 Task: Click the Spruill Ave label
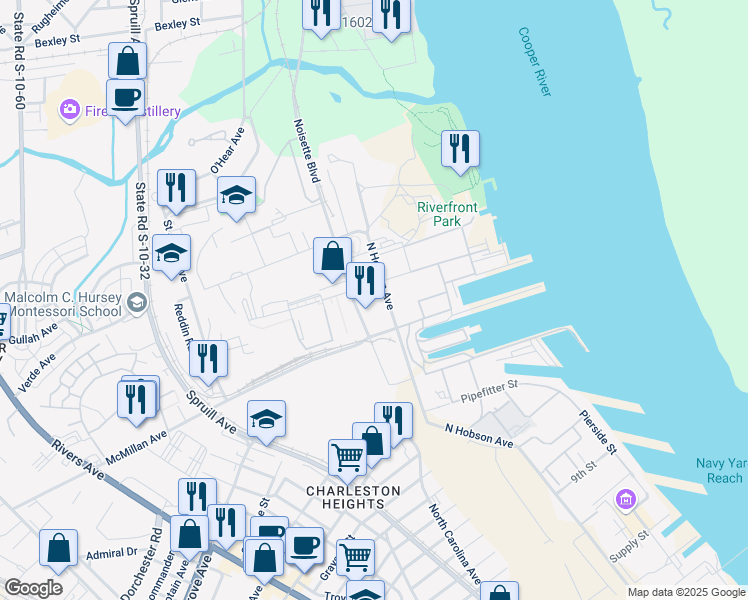(211, 413)
